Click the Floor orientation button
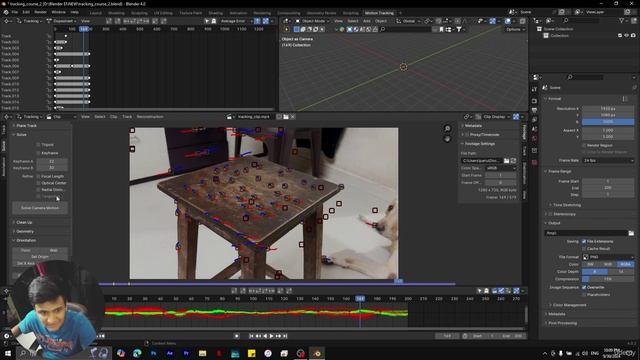 [x=26, y=250]
